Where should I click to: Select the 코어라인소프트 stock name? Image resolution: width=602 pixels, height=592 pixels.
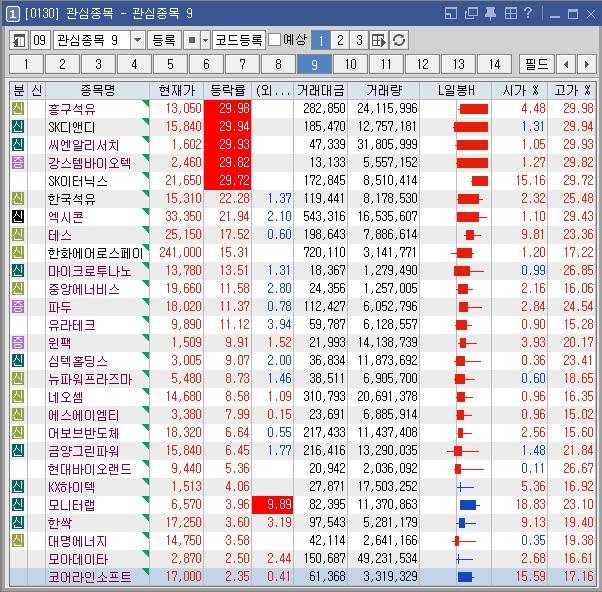90,577
